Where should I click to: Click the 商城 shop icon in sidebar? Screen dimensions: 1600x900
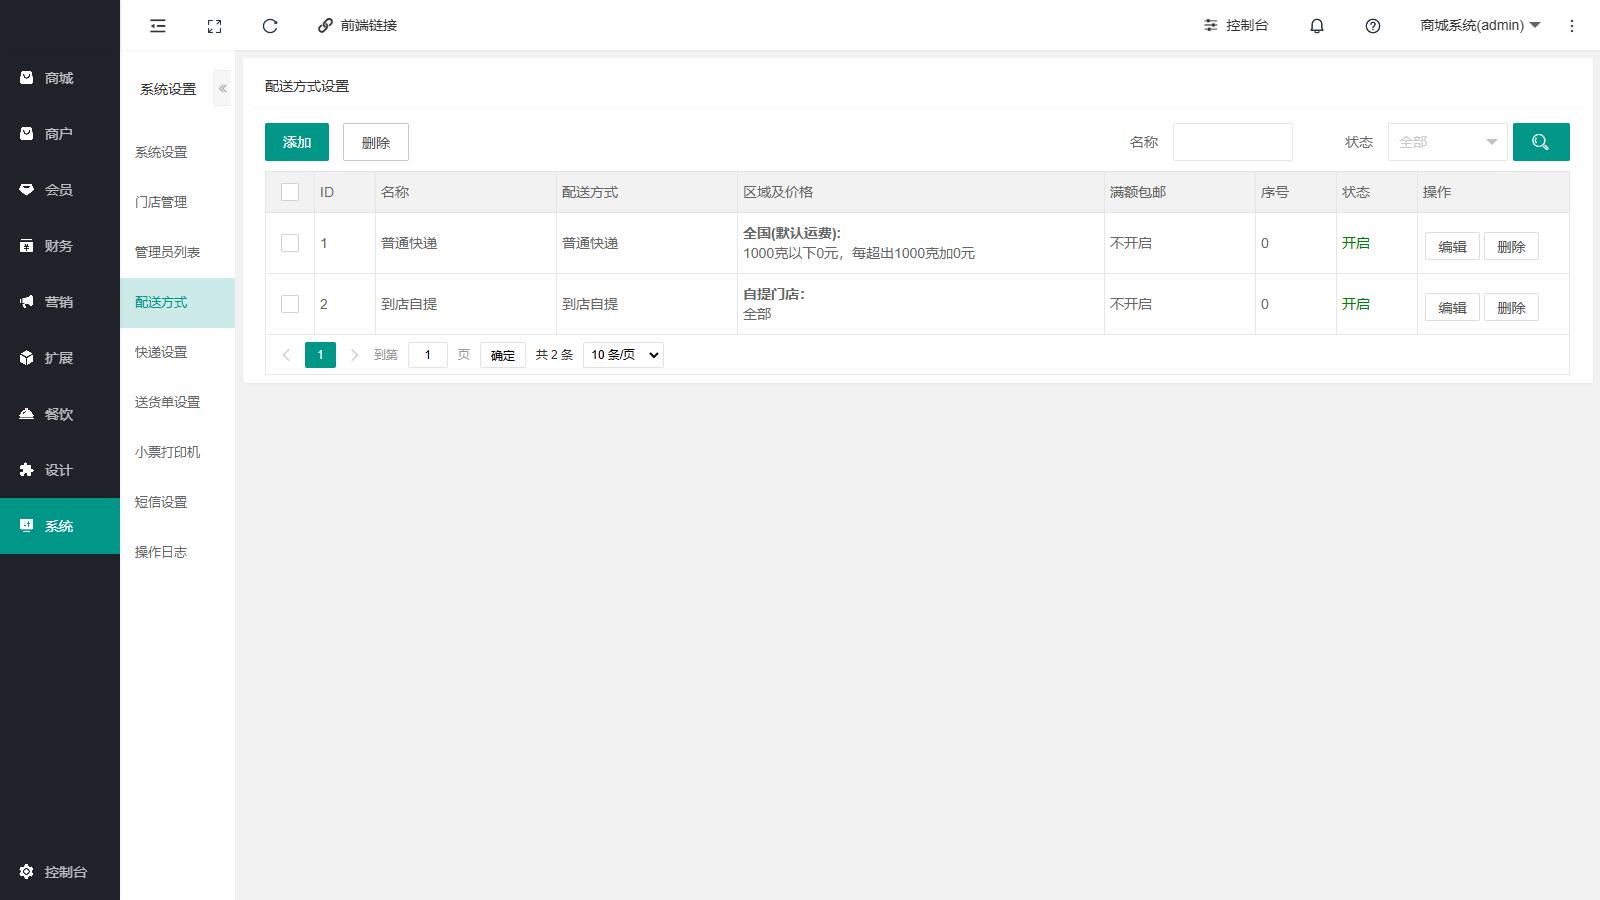(27, 77)
